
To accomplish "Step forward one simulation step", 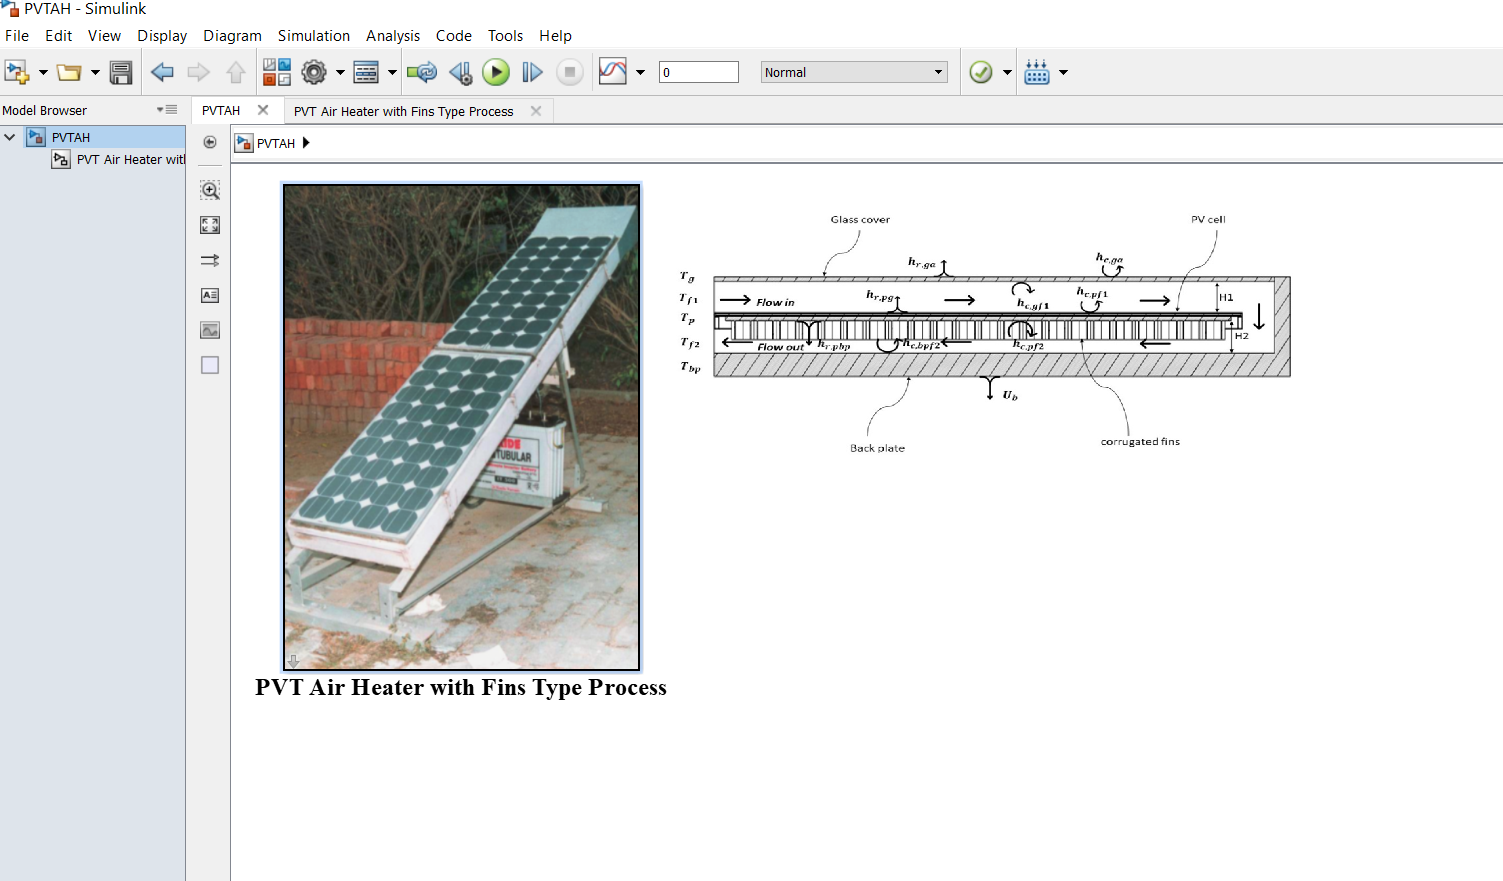I will (532, 71).
